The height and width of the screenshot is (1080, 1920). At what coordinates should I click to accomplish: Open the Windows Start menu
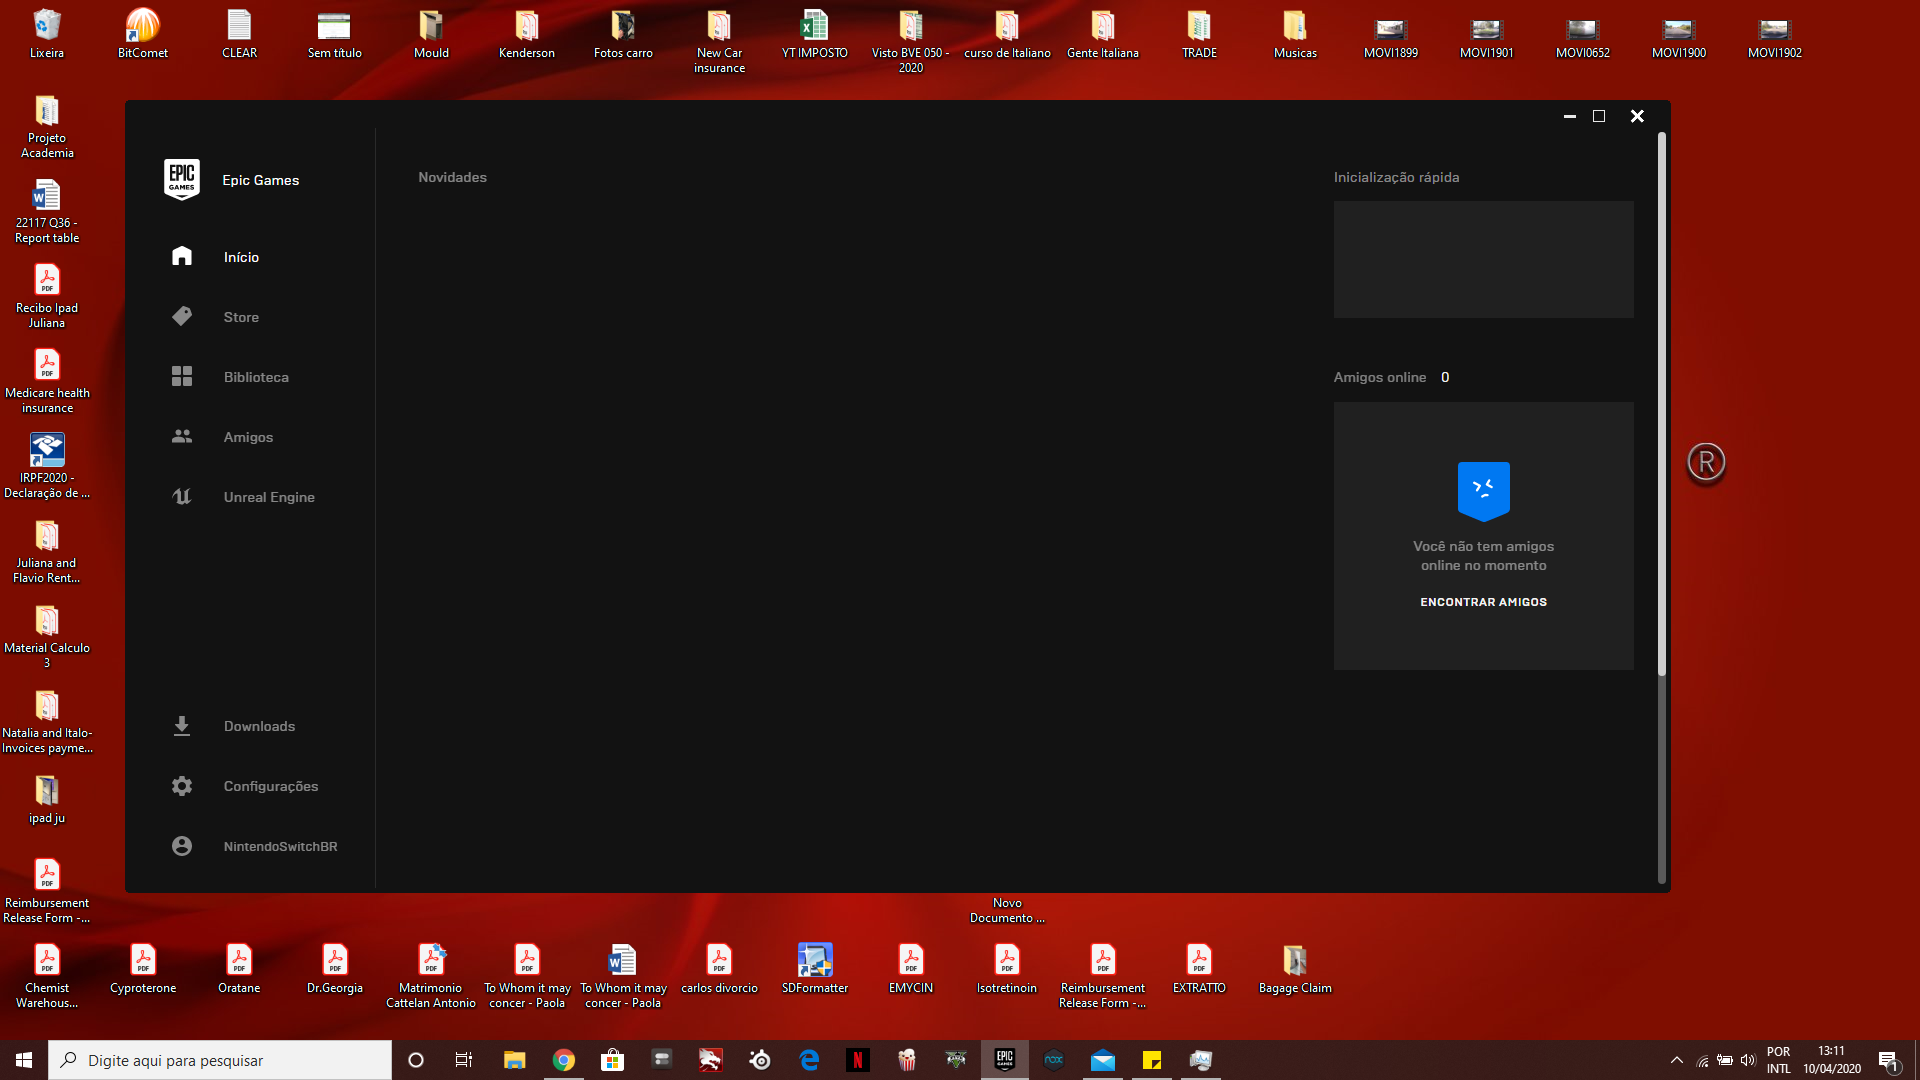[24, 1060]
